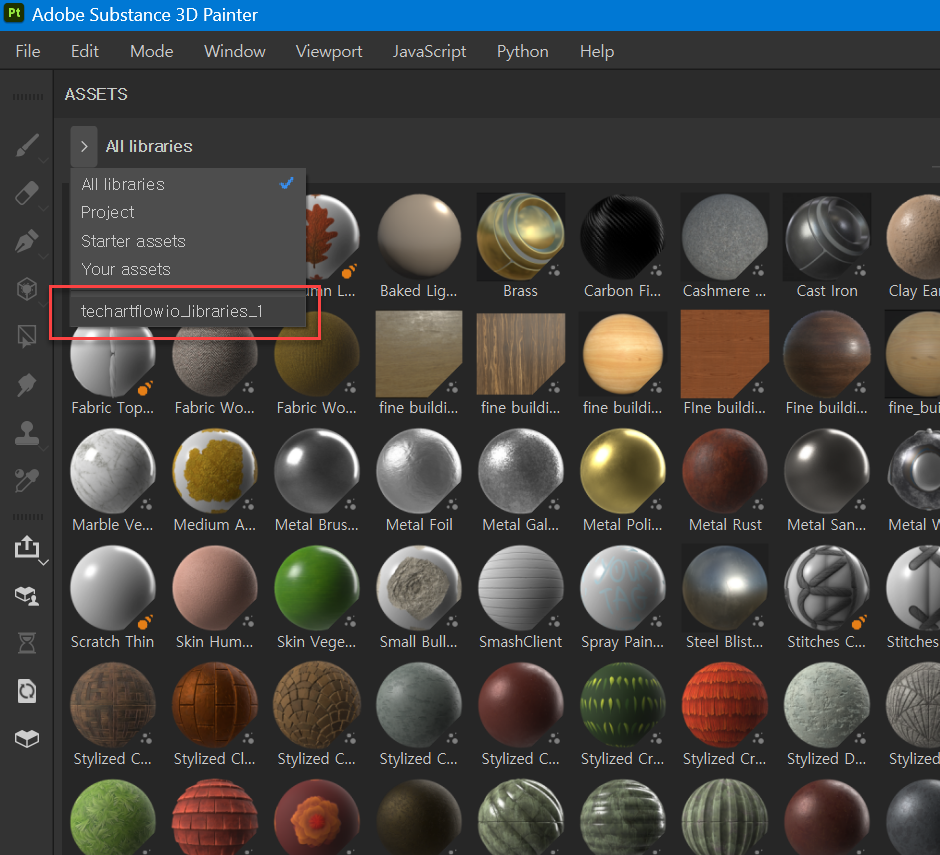The width and height of the screenshot is (940, 855).
Task: Choose Project in the library list
Action: tap(188, 212)
